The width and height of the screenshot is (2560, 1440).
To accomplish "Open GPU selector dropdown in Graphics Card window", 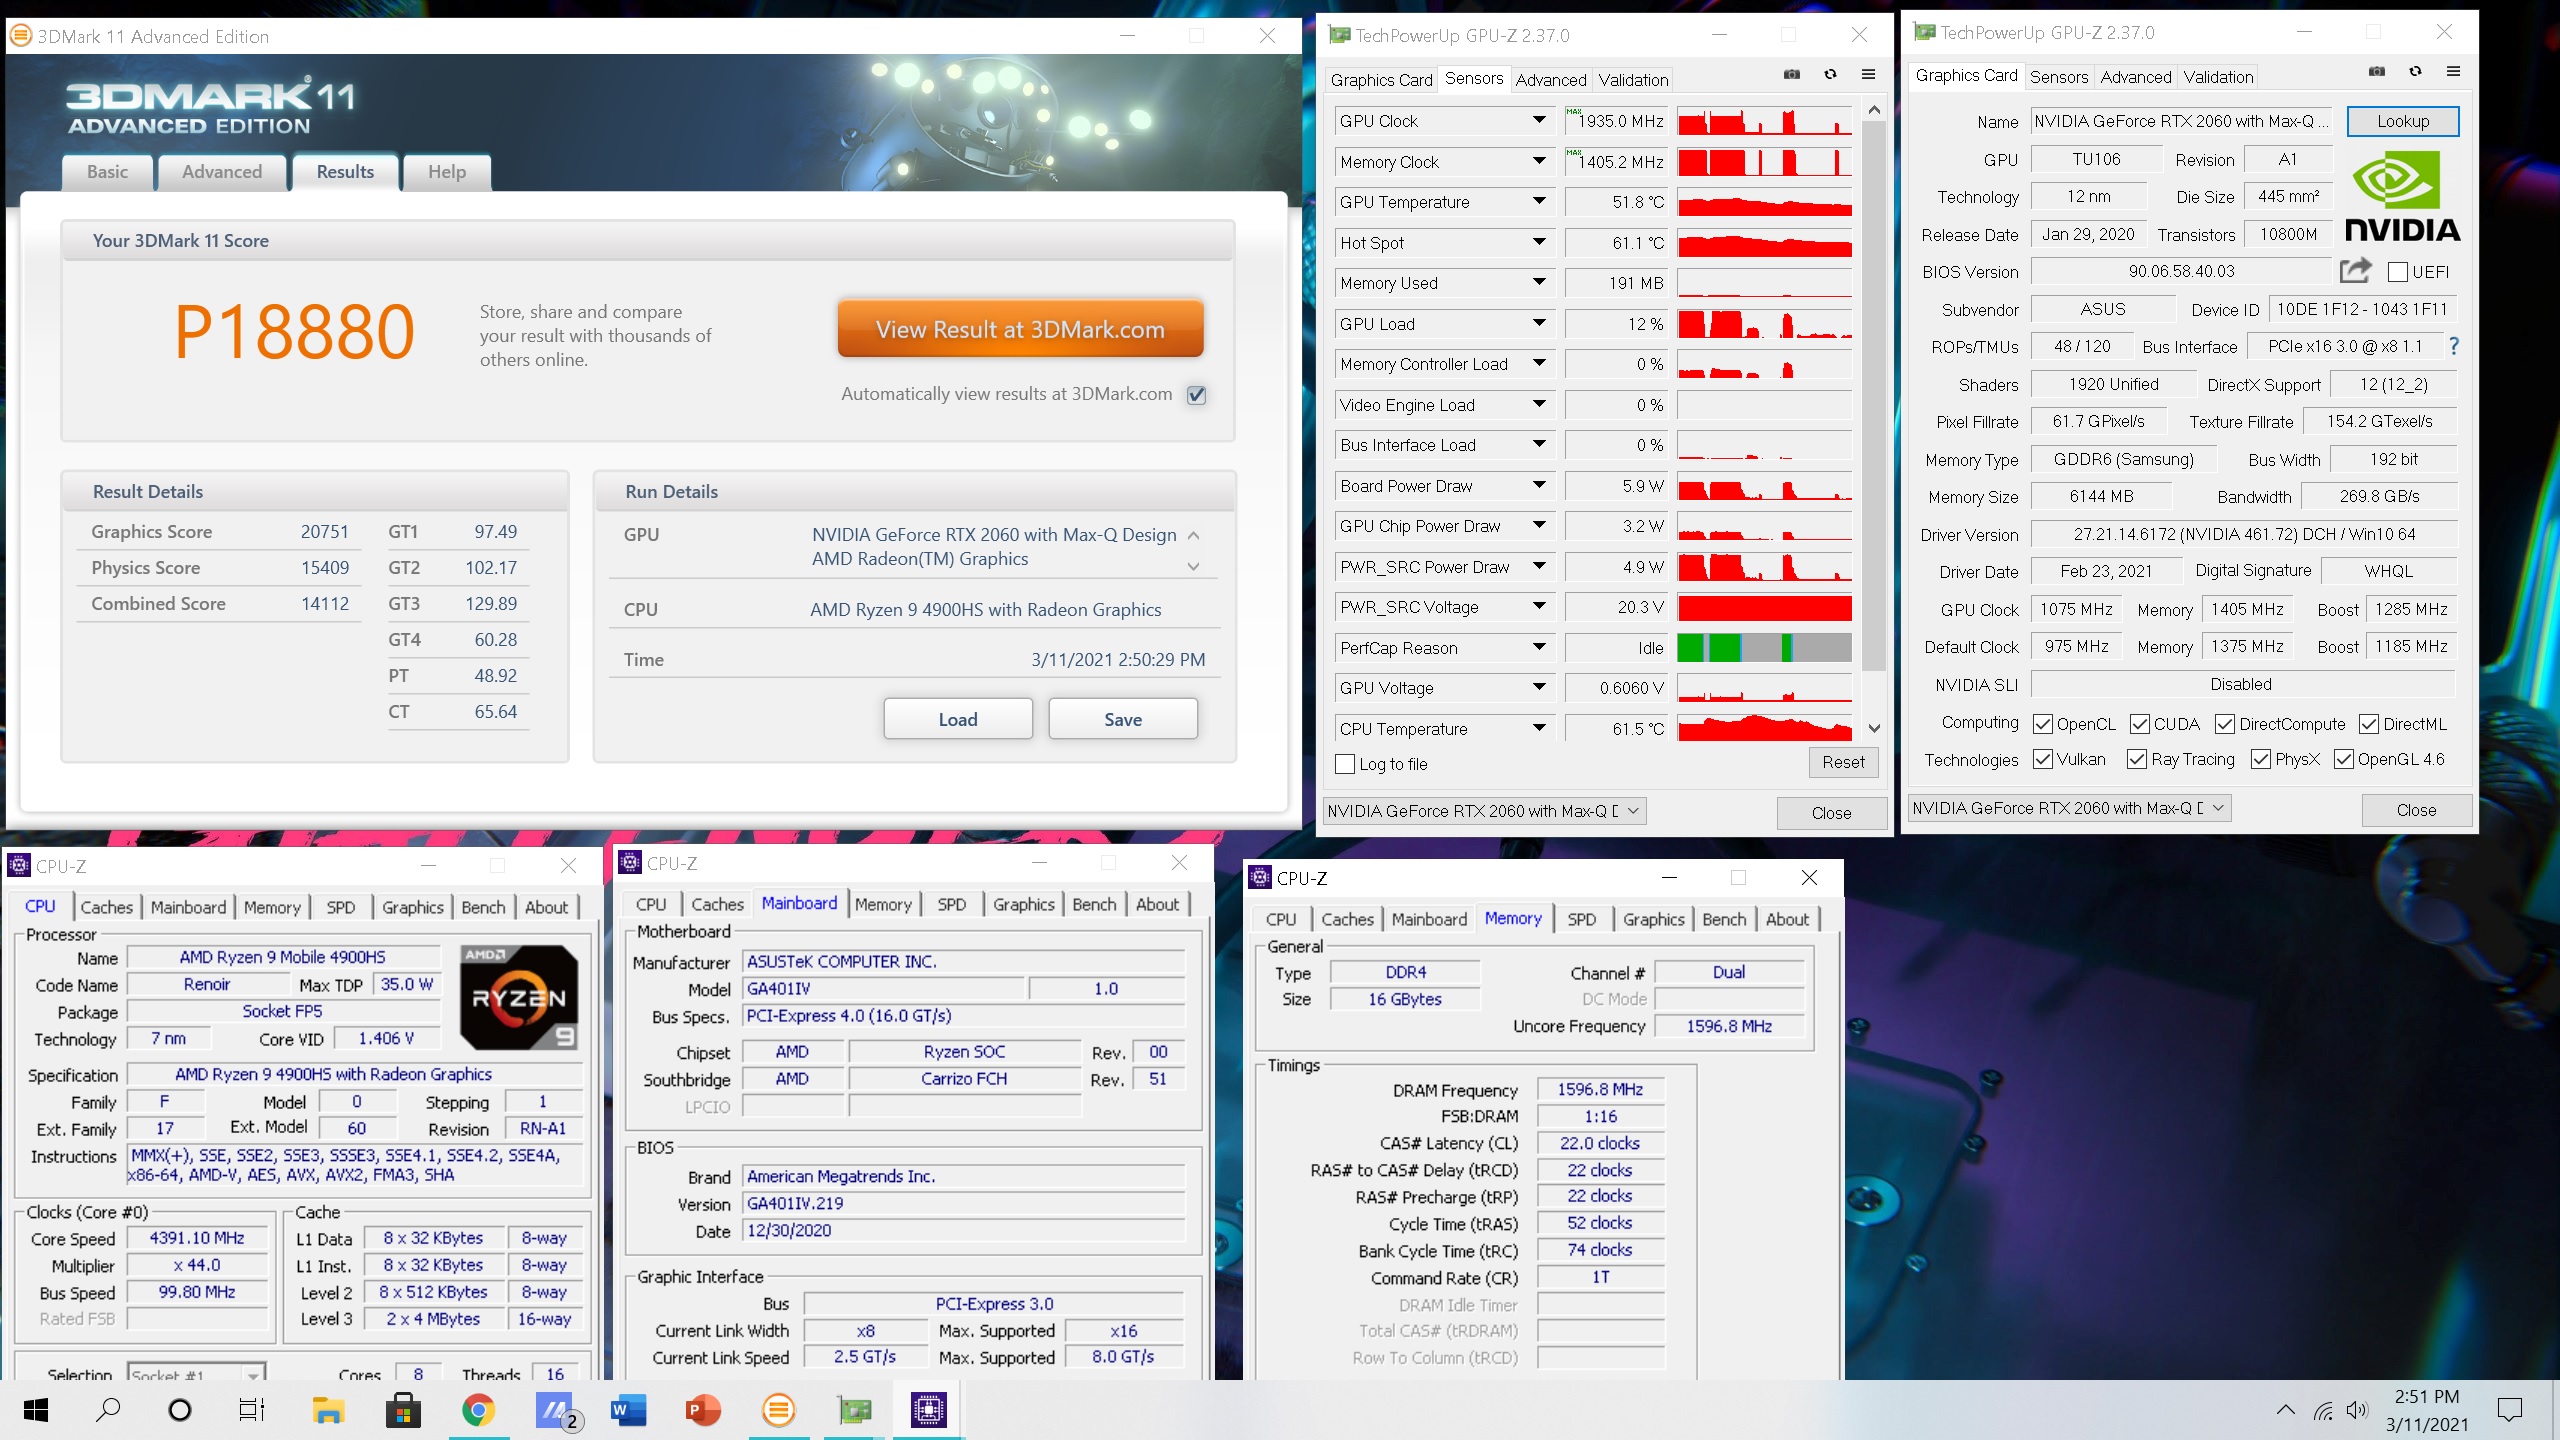I will tap(2068, 808).
